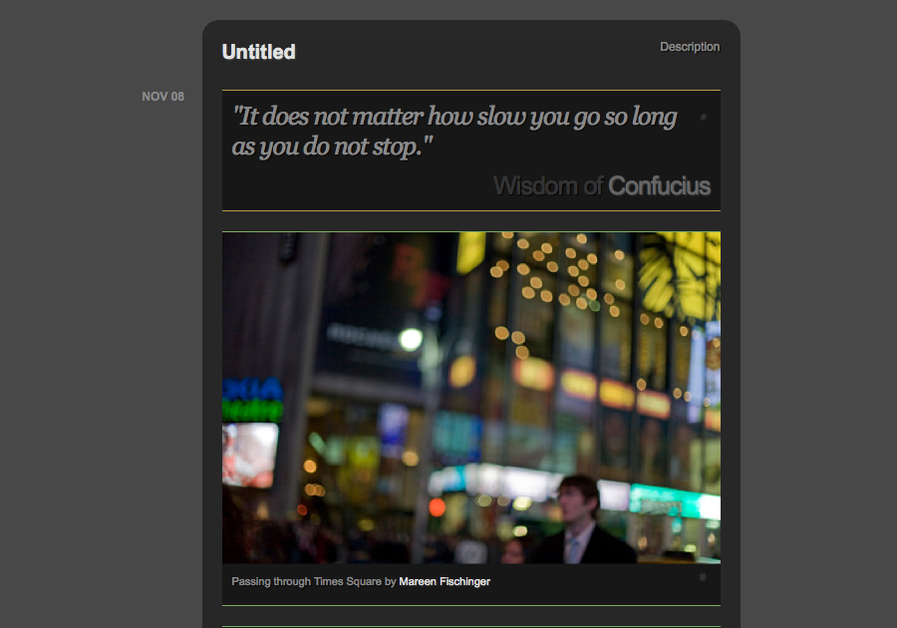Click the yellow border above the quote post
897x628 pixels.
[x=470, y=91]
